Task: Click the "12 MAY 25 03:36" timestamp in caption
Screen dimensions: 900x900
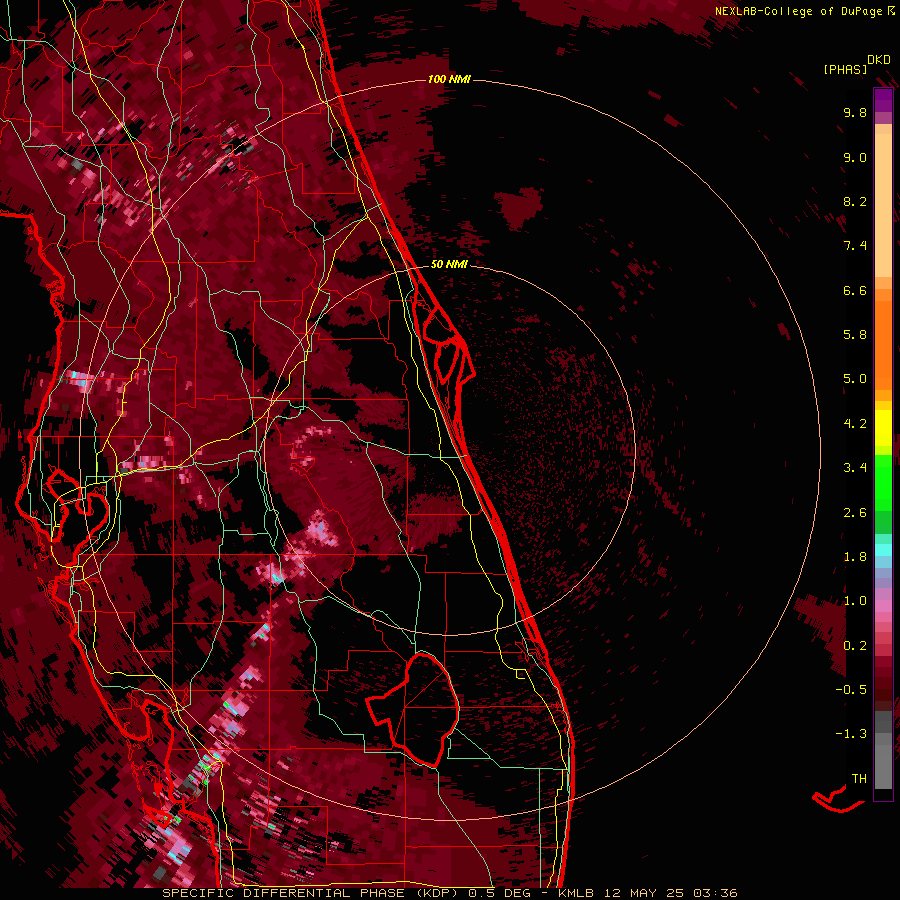Action: point(670,893)
